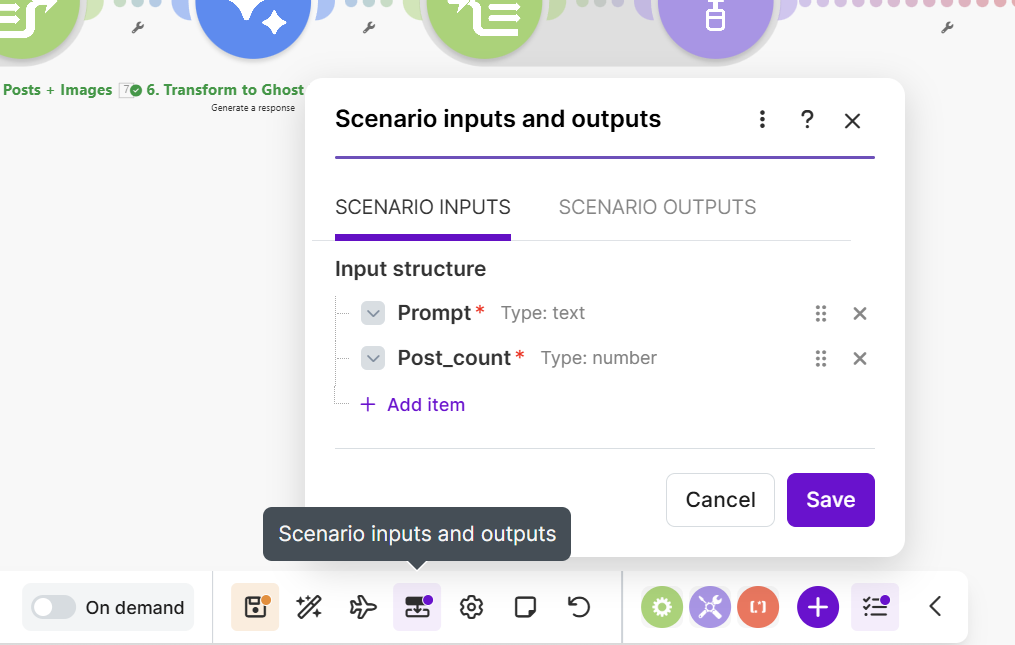The height and width of the screenshot is (645, 1015).
Task: Expand the Prompt input item
Action: (x=373, y=313)
